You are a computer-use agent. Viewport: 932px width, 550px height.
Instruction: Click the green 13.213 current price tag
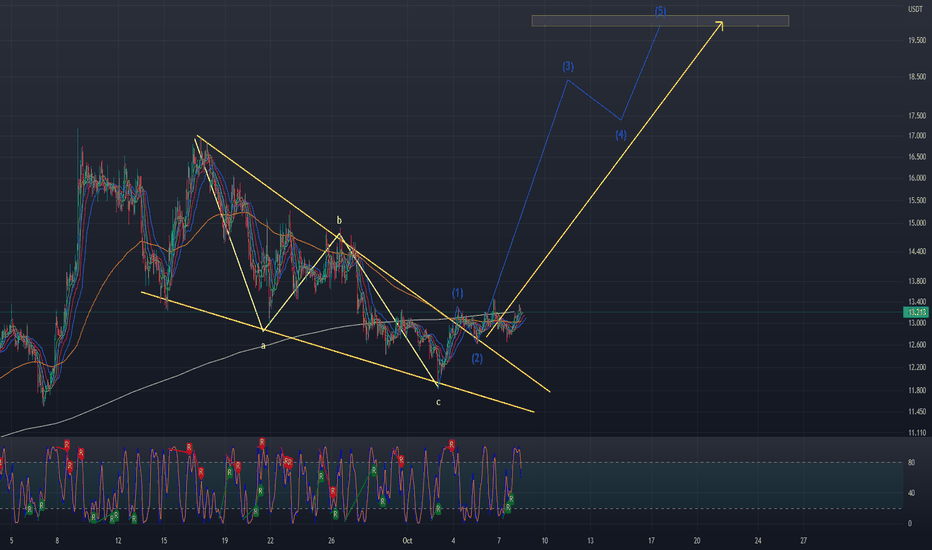(x=915, y=312)
